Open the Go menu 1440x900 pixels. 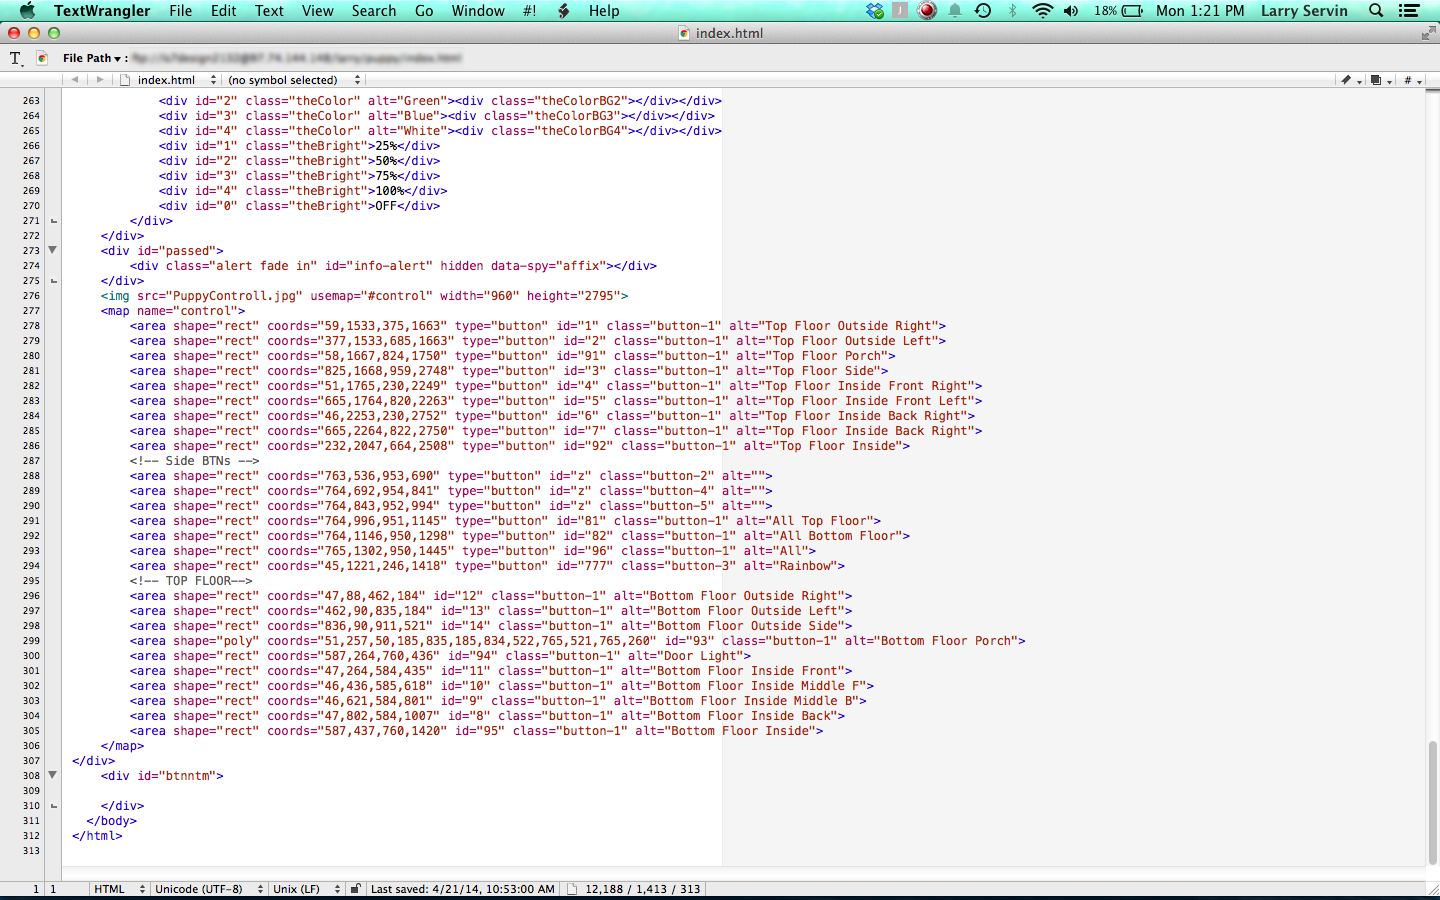(x=424, y=11)
